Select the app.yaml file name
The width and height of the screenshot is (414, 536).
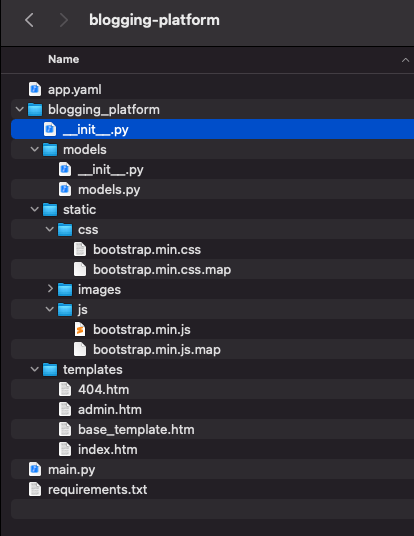pyautogui.click(x=75, y=90)
